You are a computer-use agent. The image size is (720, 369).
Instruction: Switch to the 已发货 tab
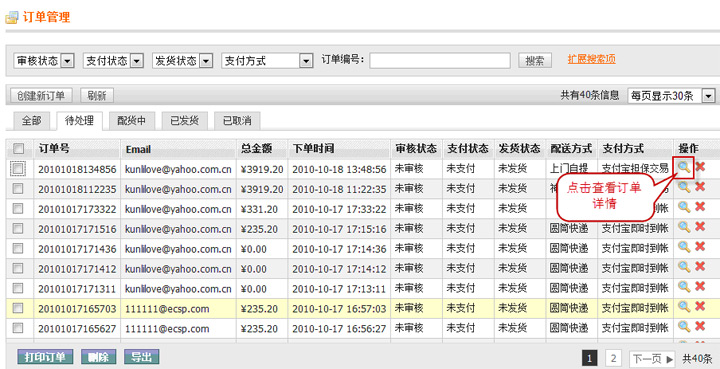tap(185, 121)
